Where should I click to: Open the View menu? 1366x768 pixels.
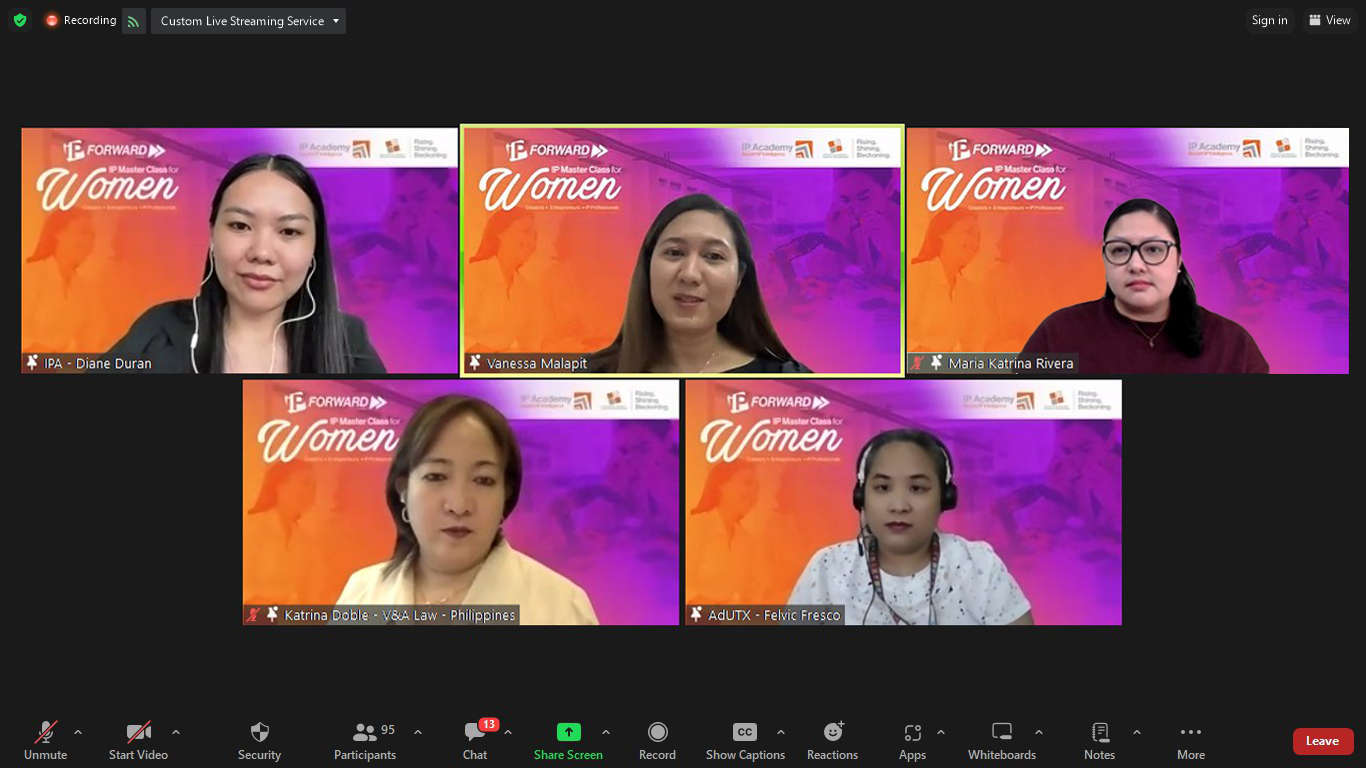[x=1330, y=20]
